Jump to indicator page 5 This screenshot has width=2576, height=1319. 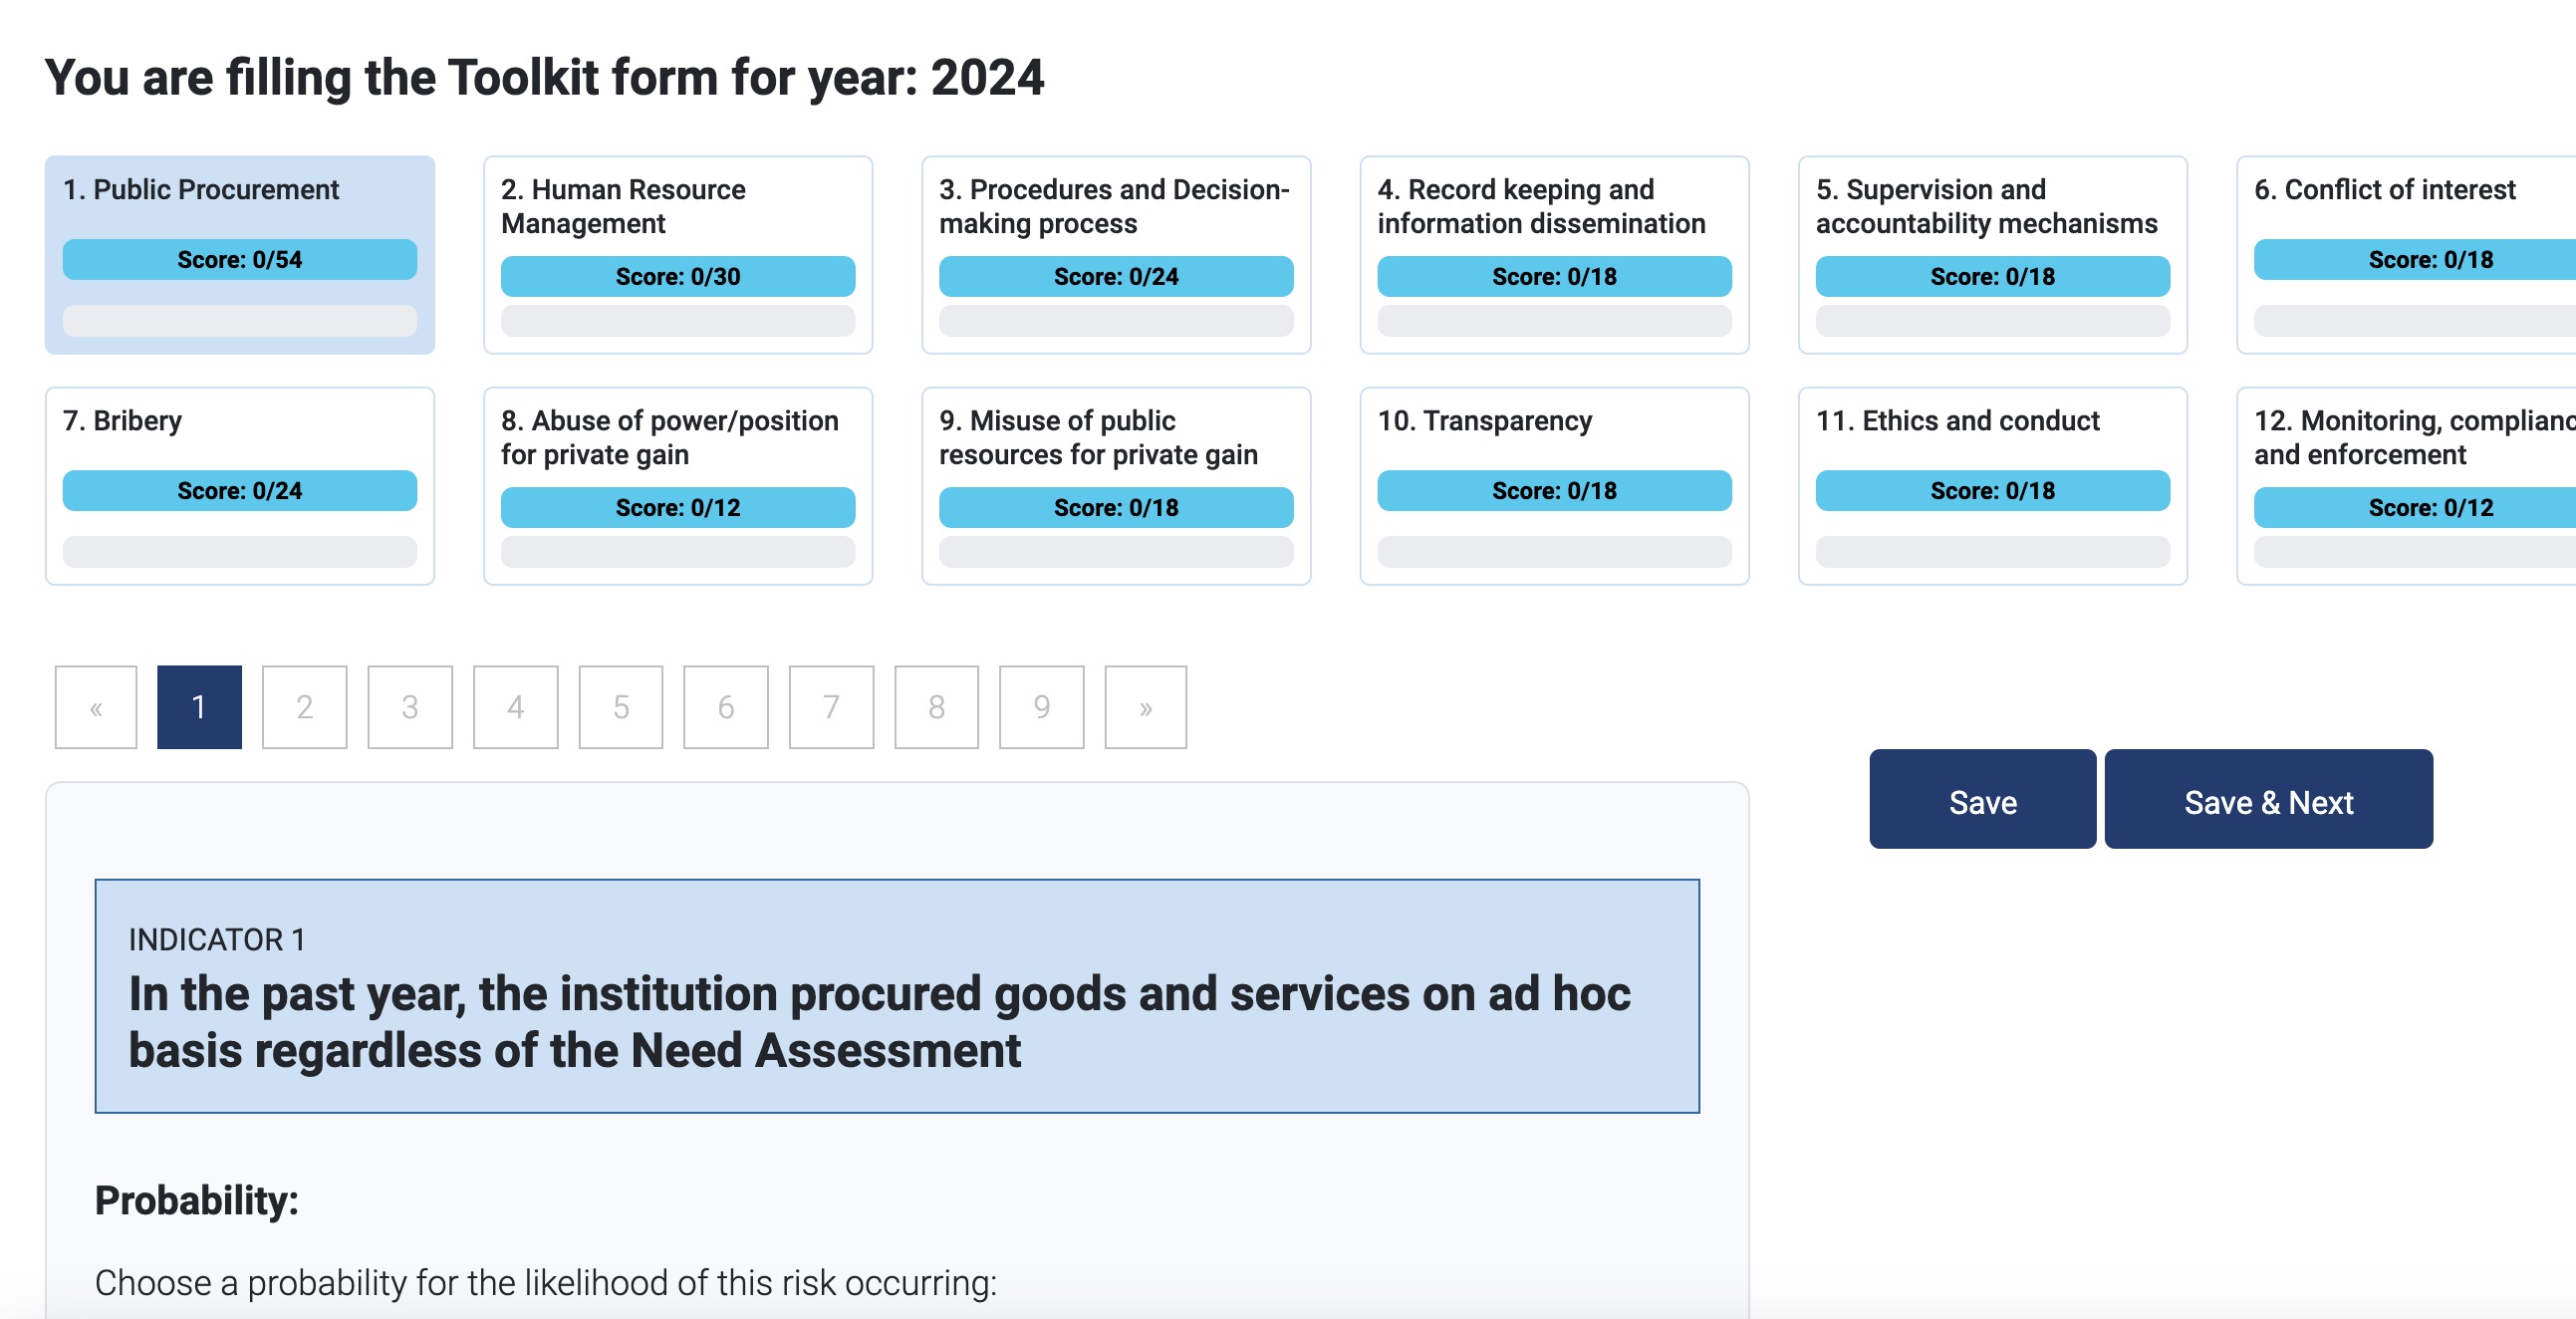pos(620,707)
